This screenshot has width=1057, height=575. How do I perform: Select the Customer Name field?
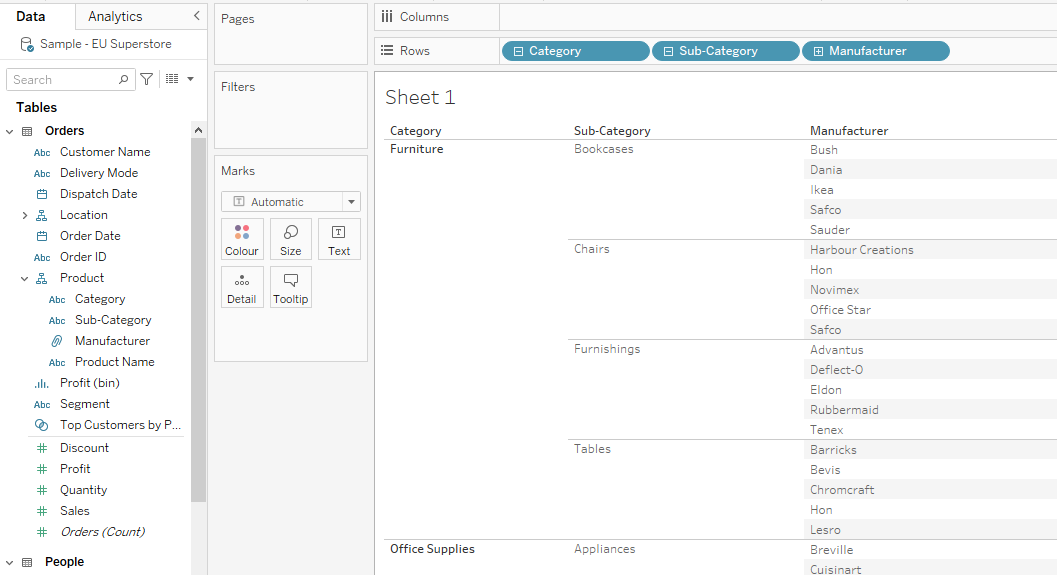pyautogui.click(x=105, y=152)
